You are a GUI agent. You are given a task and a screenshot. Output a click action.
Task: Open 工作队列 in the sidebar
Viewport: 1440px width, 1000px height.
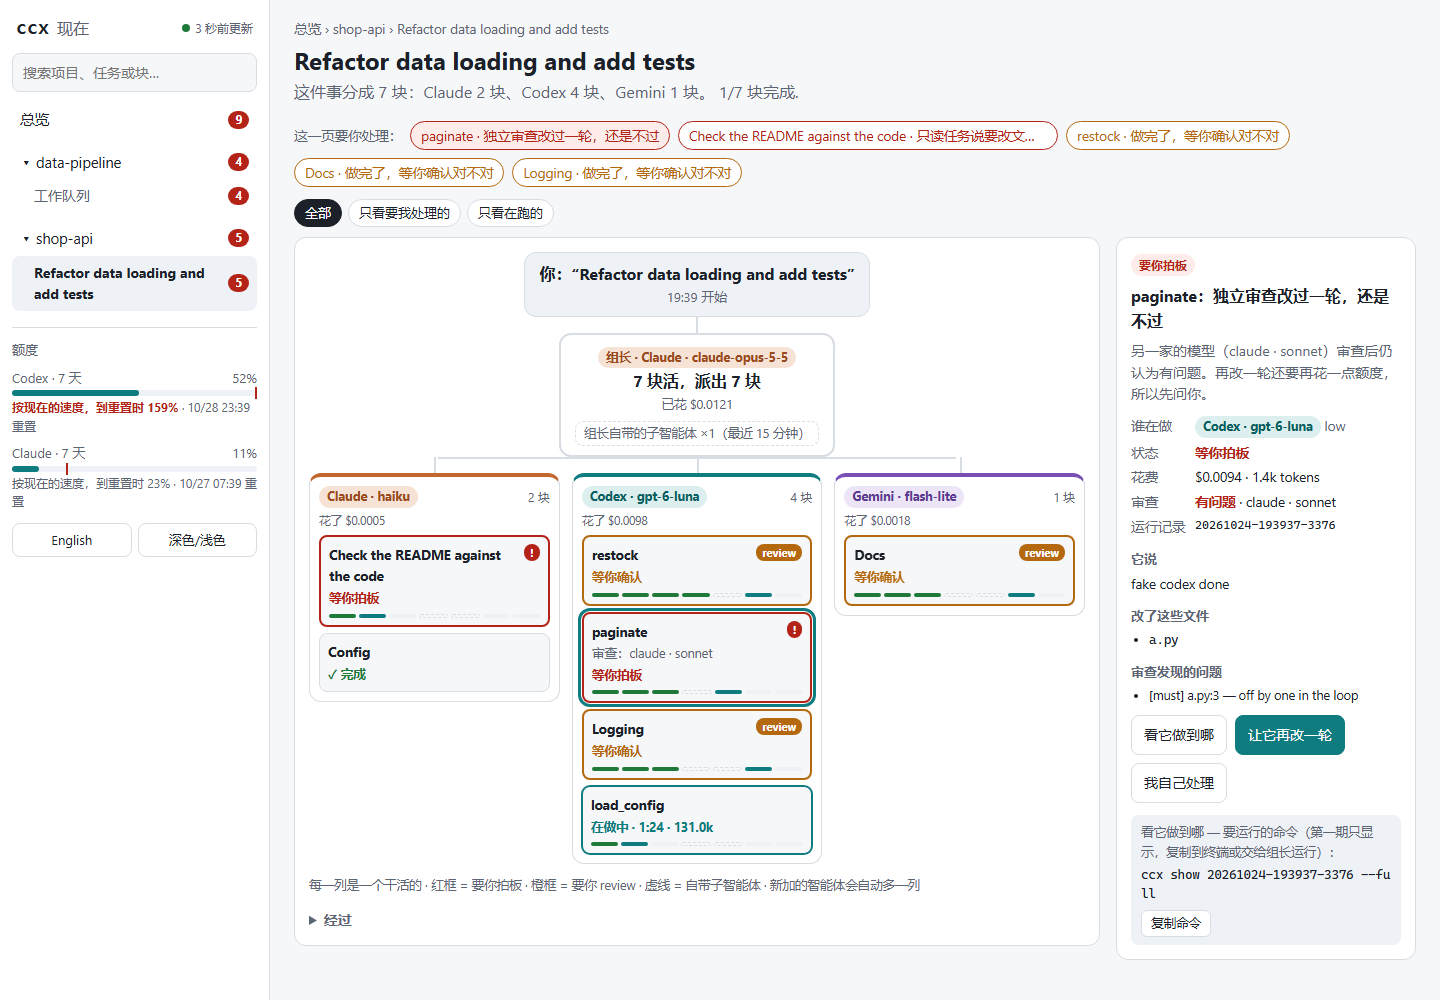[134, 196]
